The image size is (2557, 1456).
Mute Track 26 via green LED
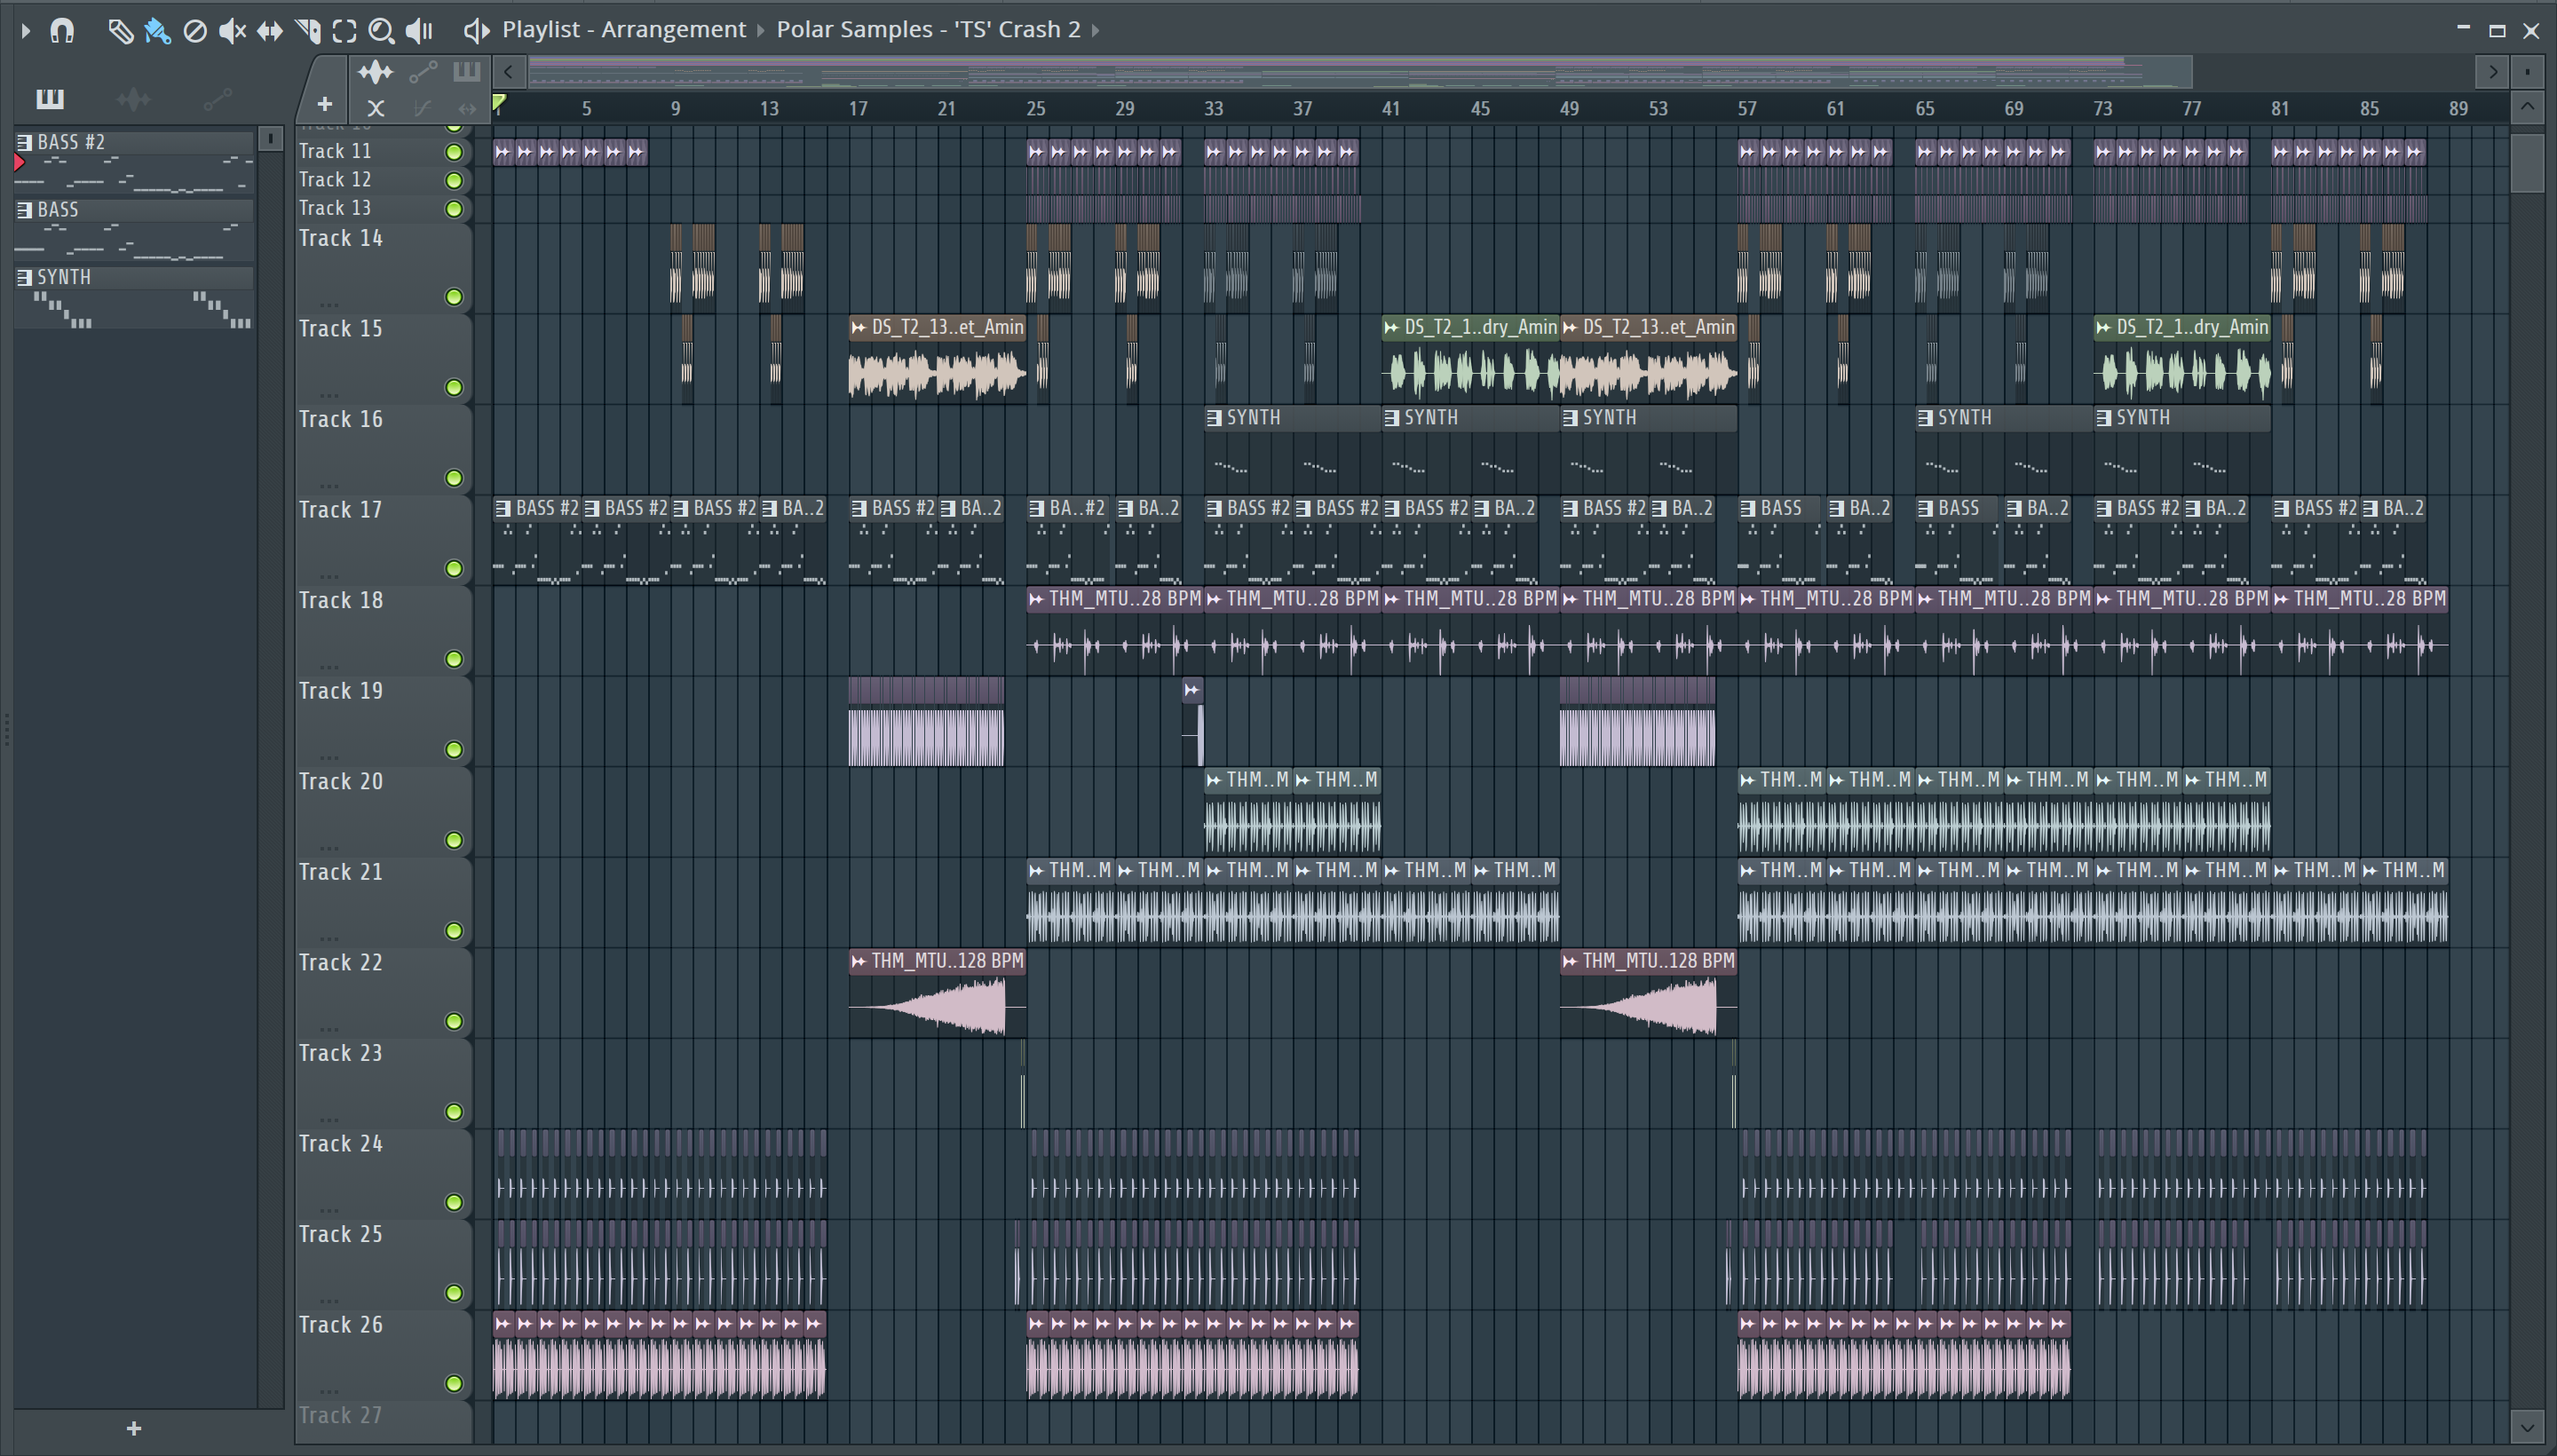[x=454, y=1384]
